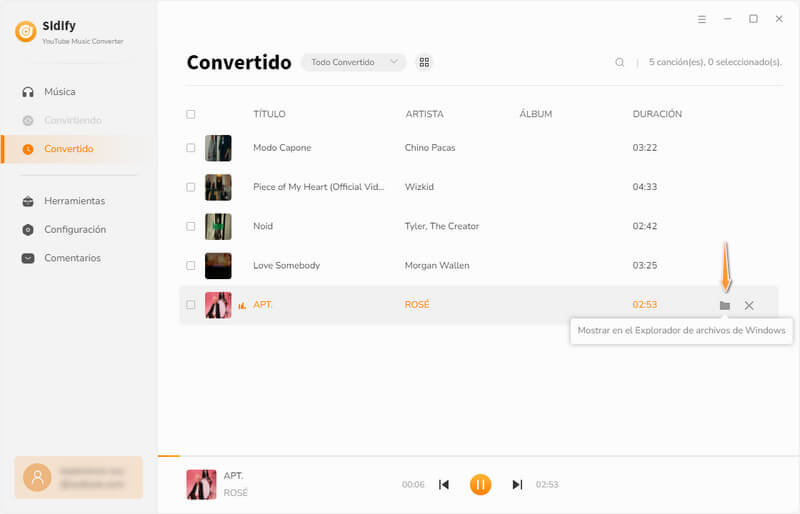This screenshot has width=800, height=514.
Task: Open the Música section
Action: click(x=60, y=92)
